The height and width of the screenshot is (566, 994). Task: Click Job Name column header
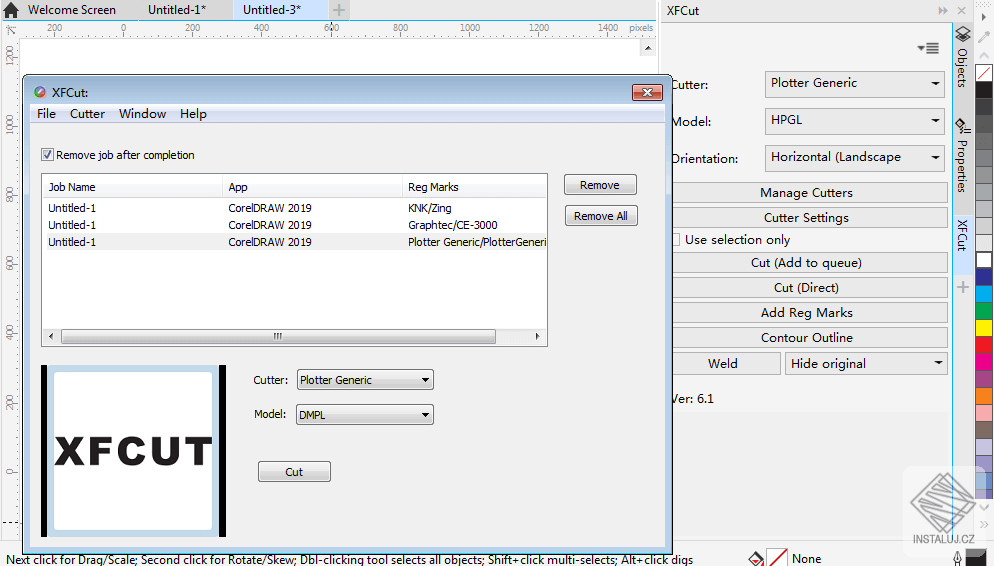[x=133, y=187]
